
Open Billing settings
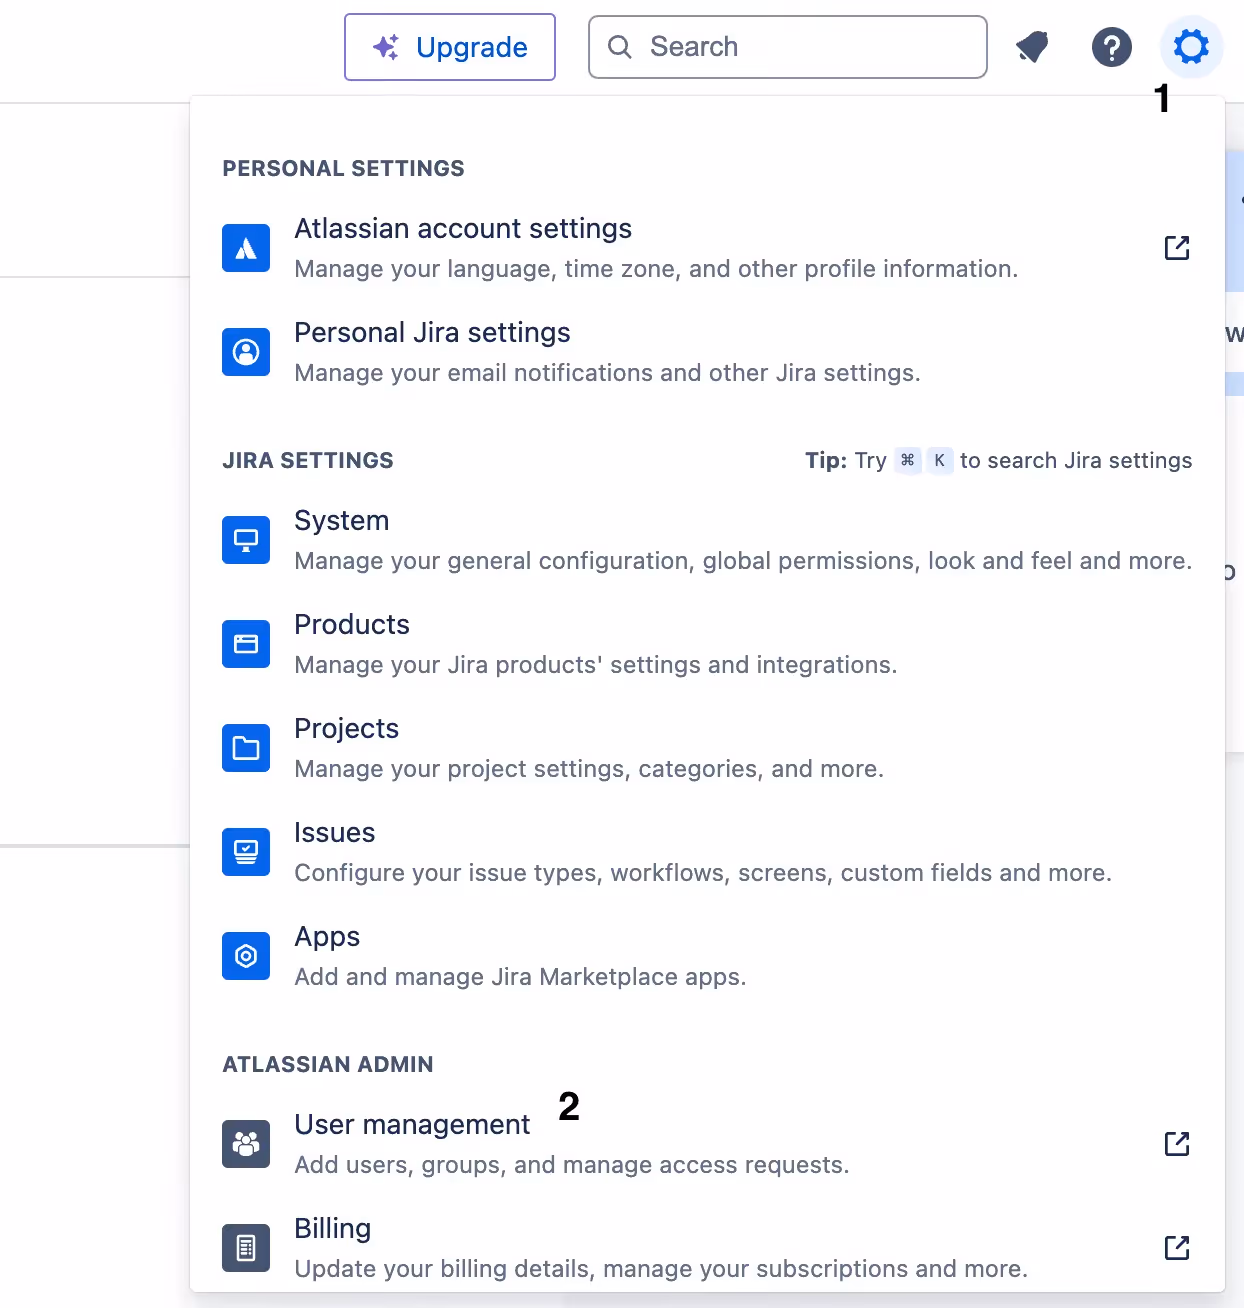point(333,1229)
